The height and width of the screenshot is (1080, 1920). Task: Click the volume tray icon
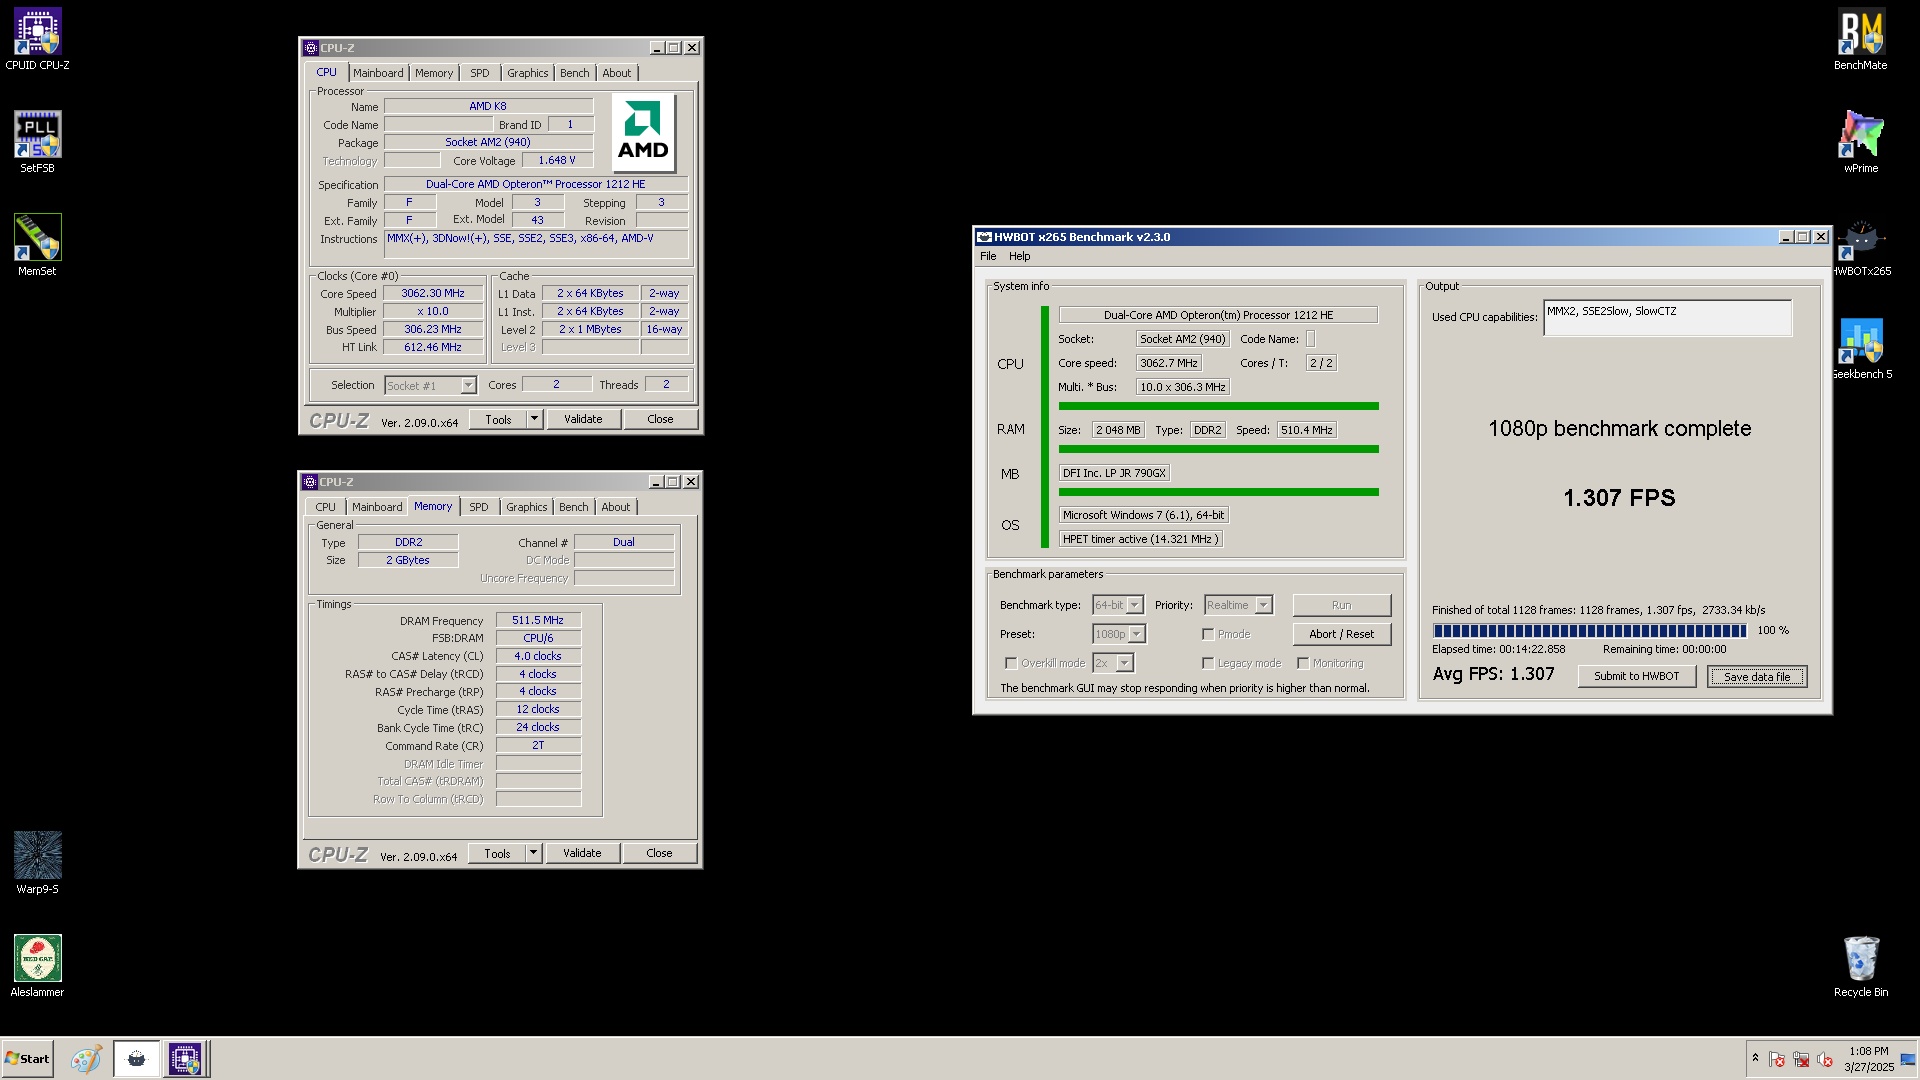point(1825,1059)
